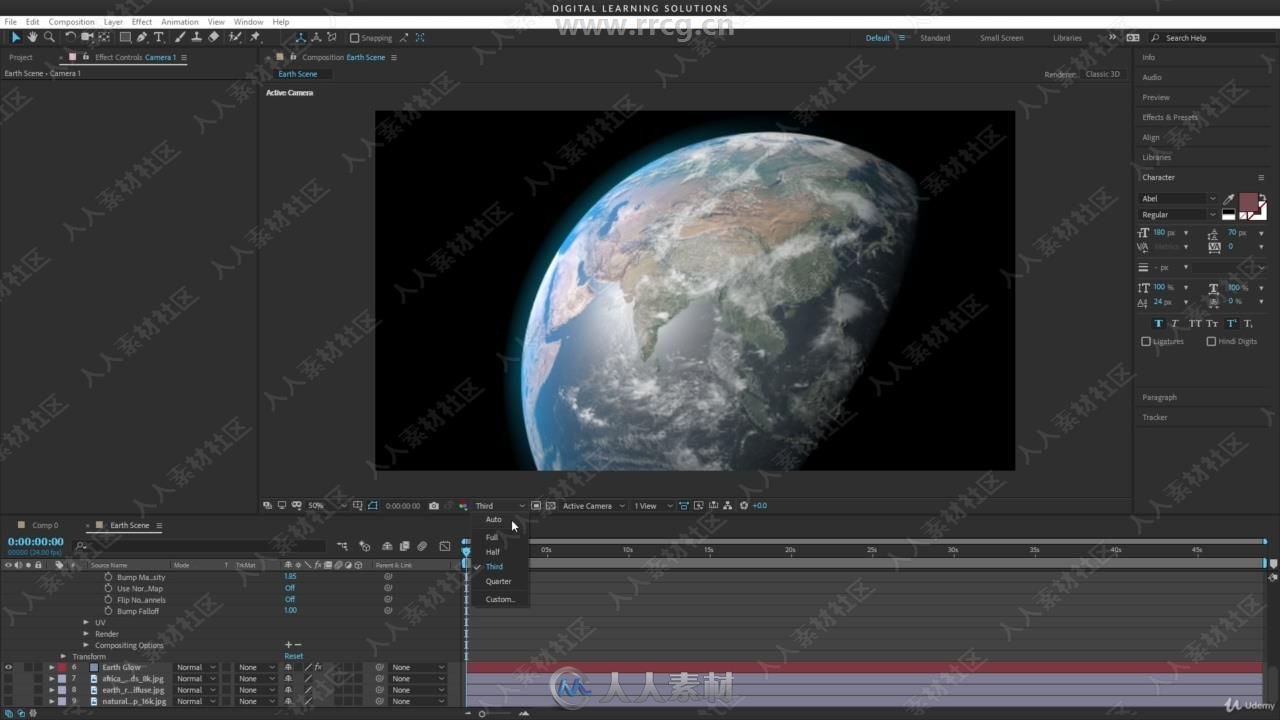Viewport: 1280px width, 720px height.
Task: Click the timeline layer search field
Action: point(200,546)
